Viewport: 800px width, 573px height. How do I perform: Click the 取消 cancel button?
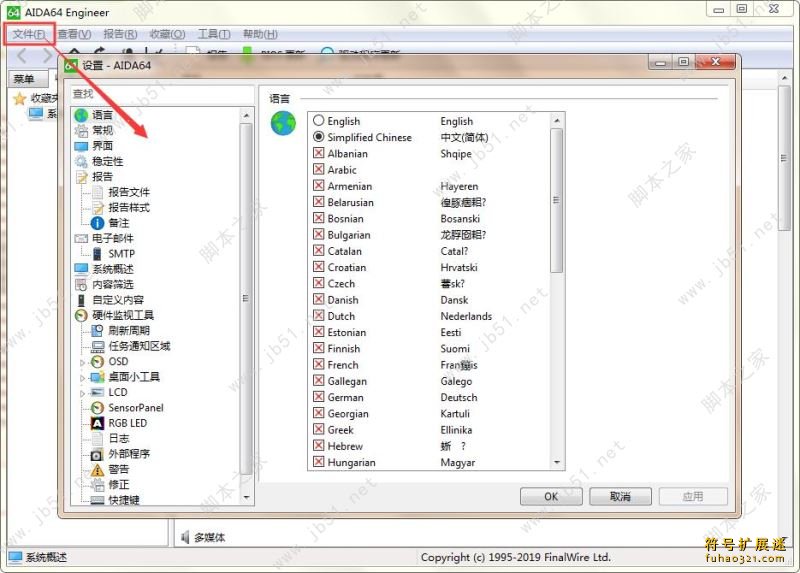pyautogui.click(x=620, y=496)
